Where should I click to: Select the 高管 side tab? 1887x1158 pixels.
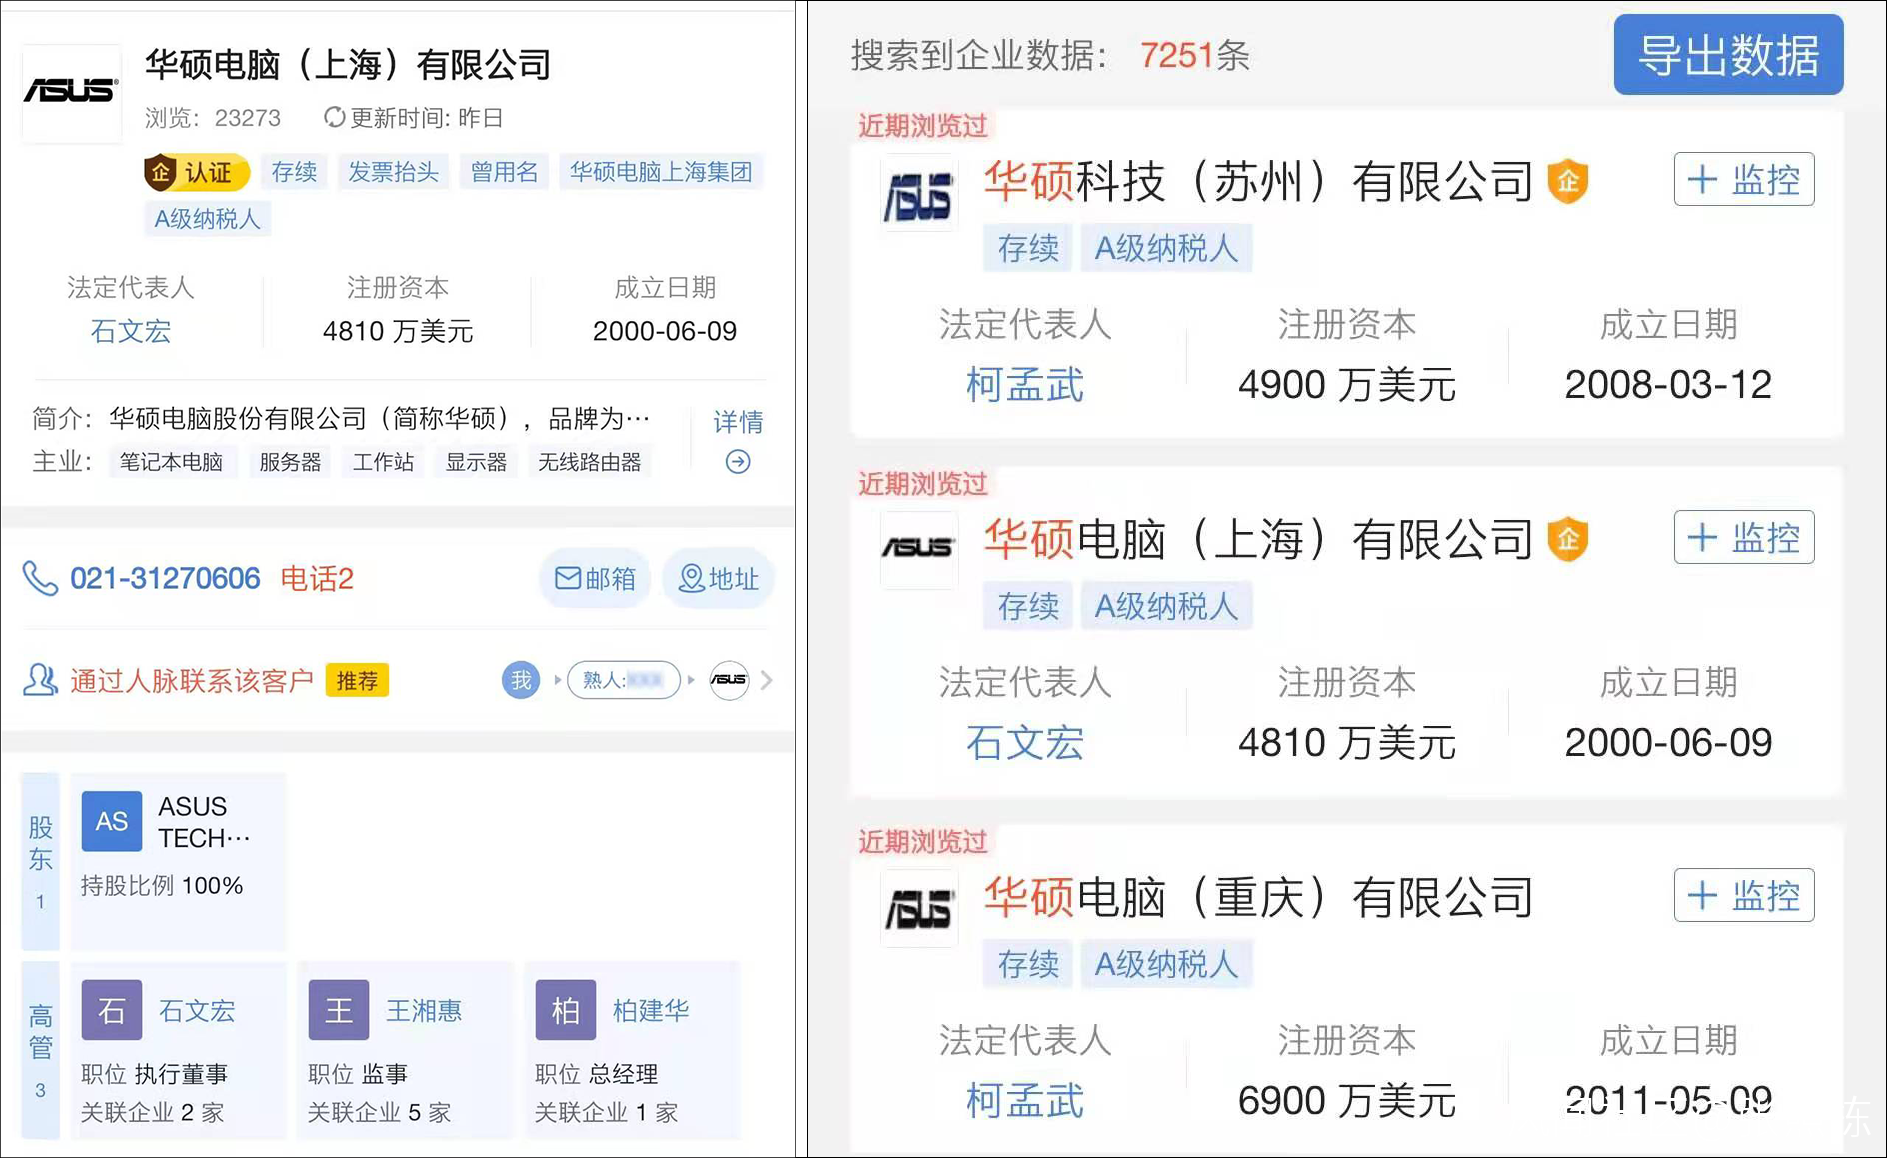coord(40,1050)
